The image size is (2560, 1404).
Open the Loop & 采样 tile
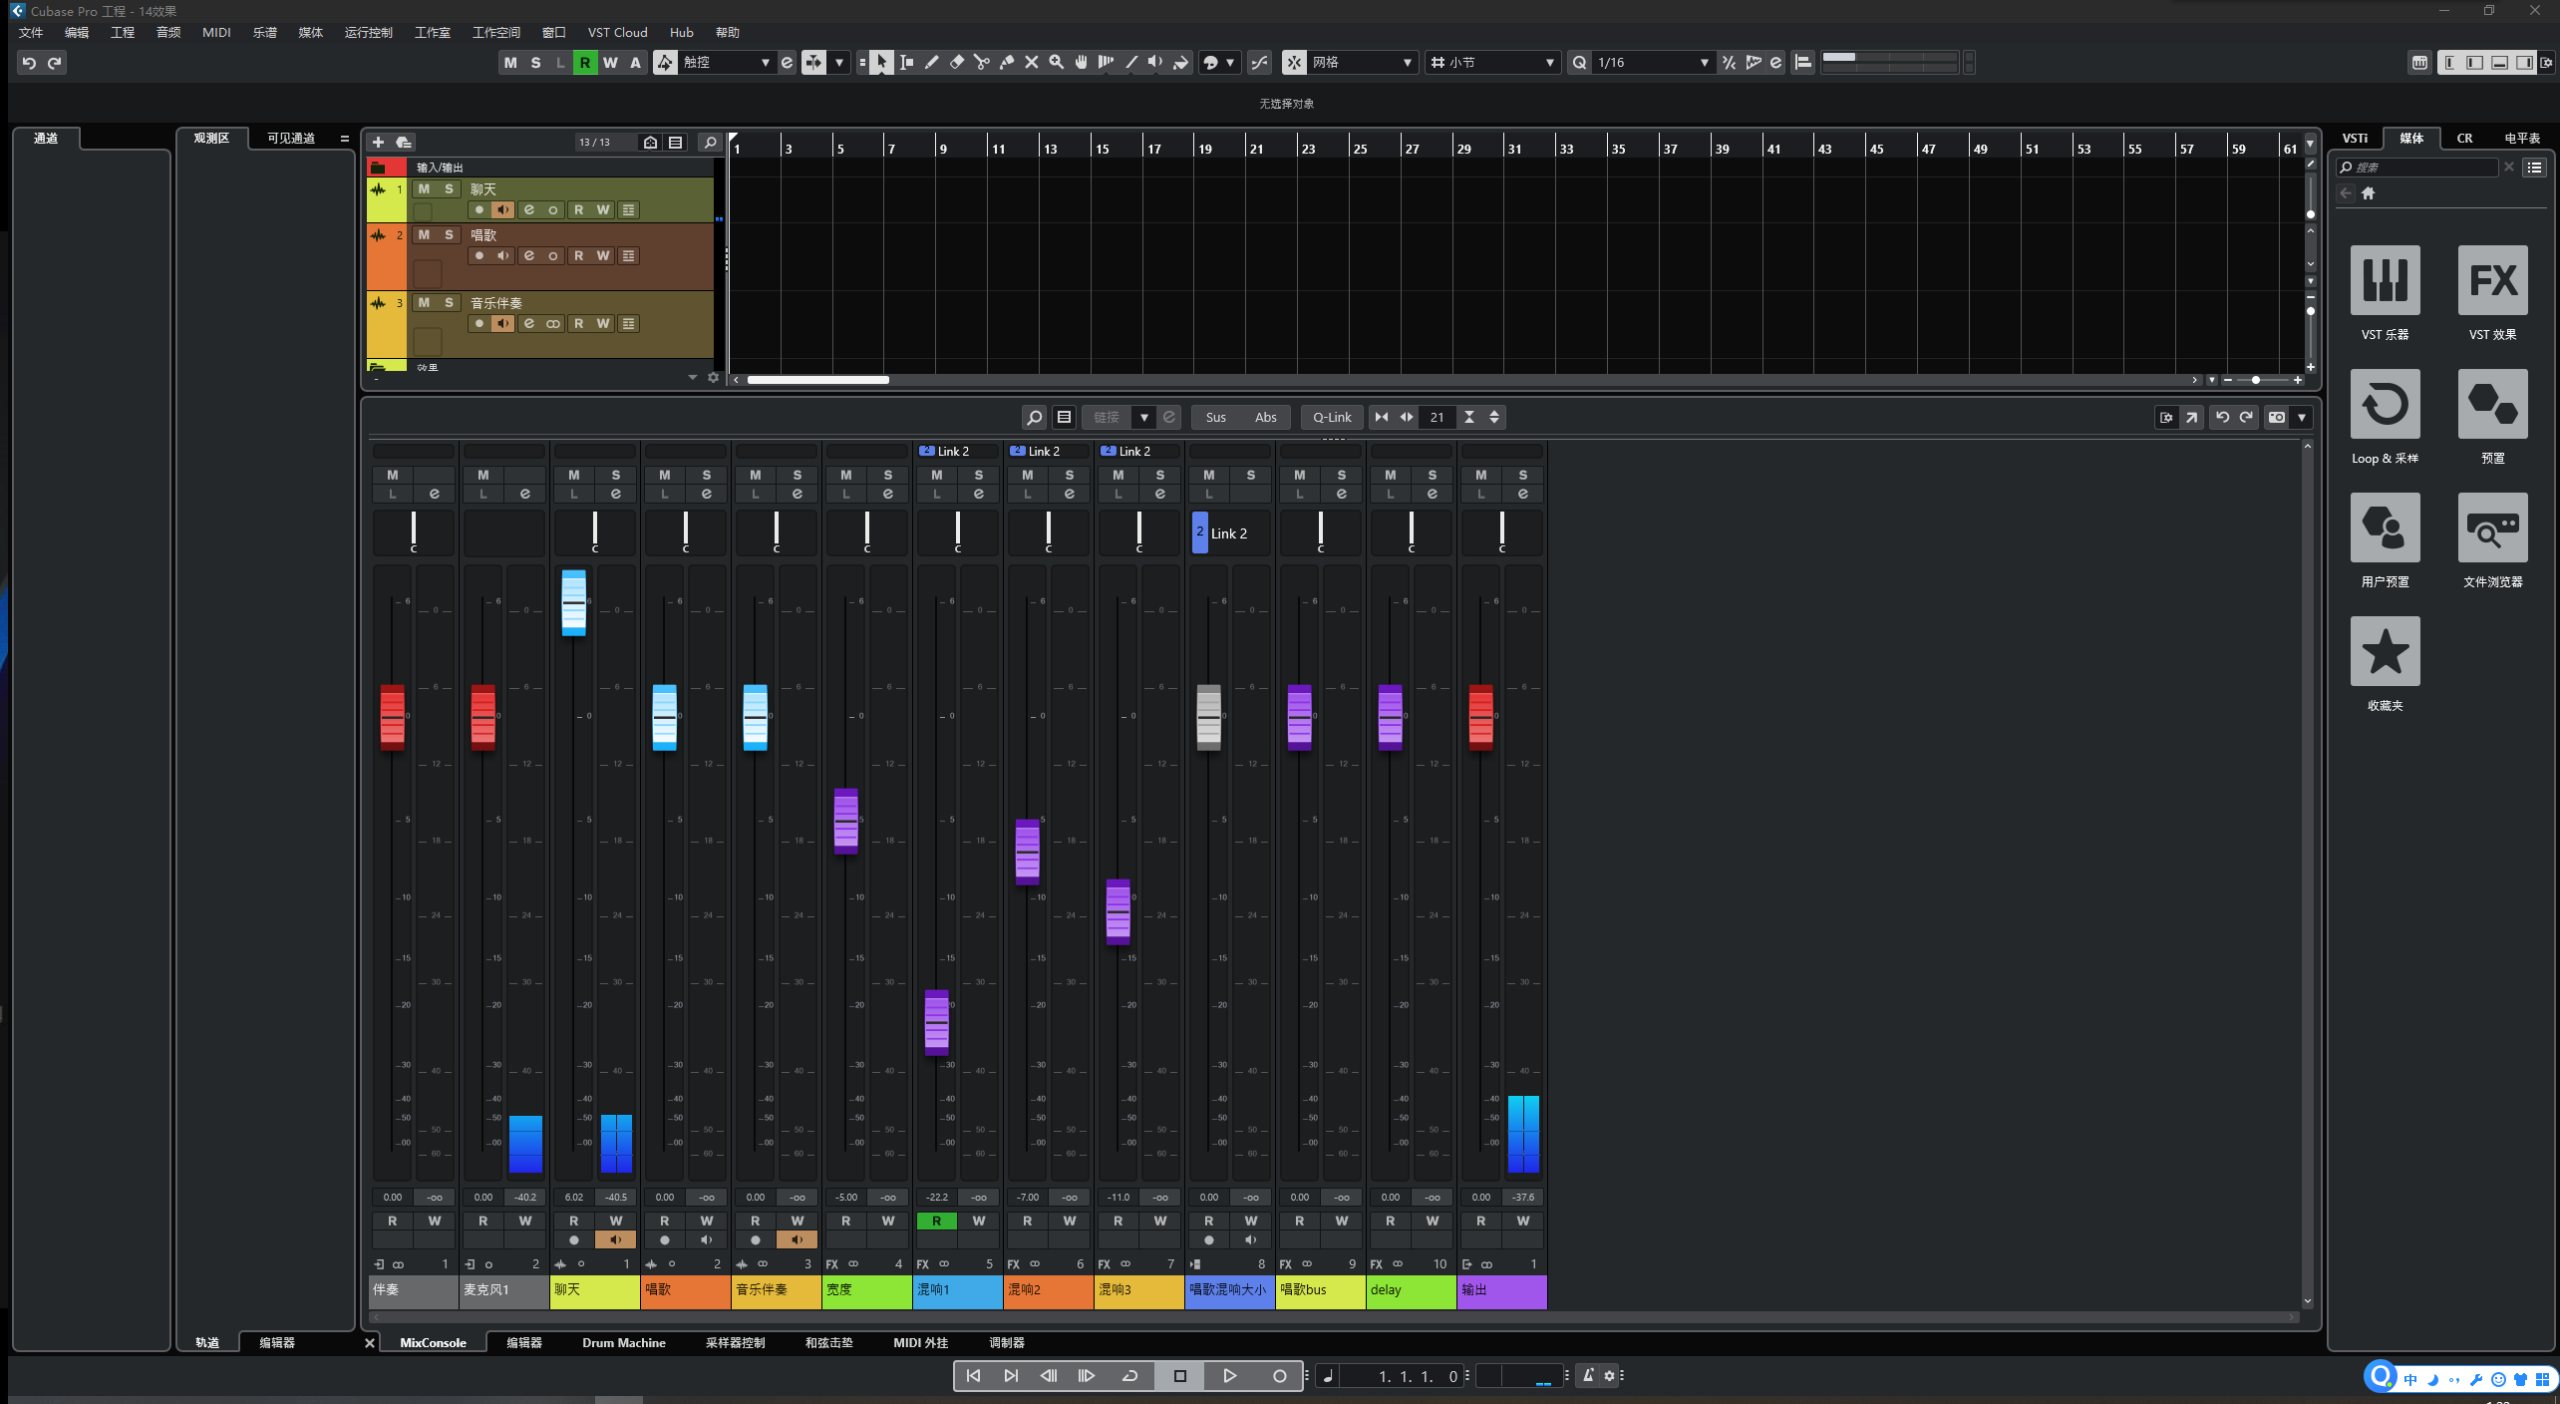(2384, 404)
